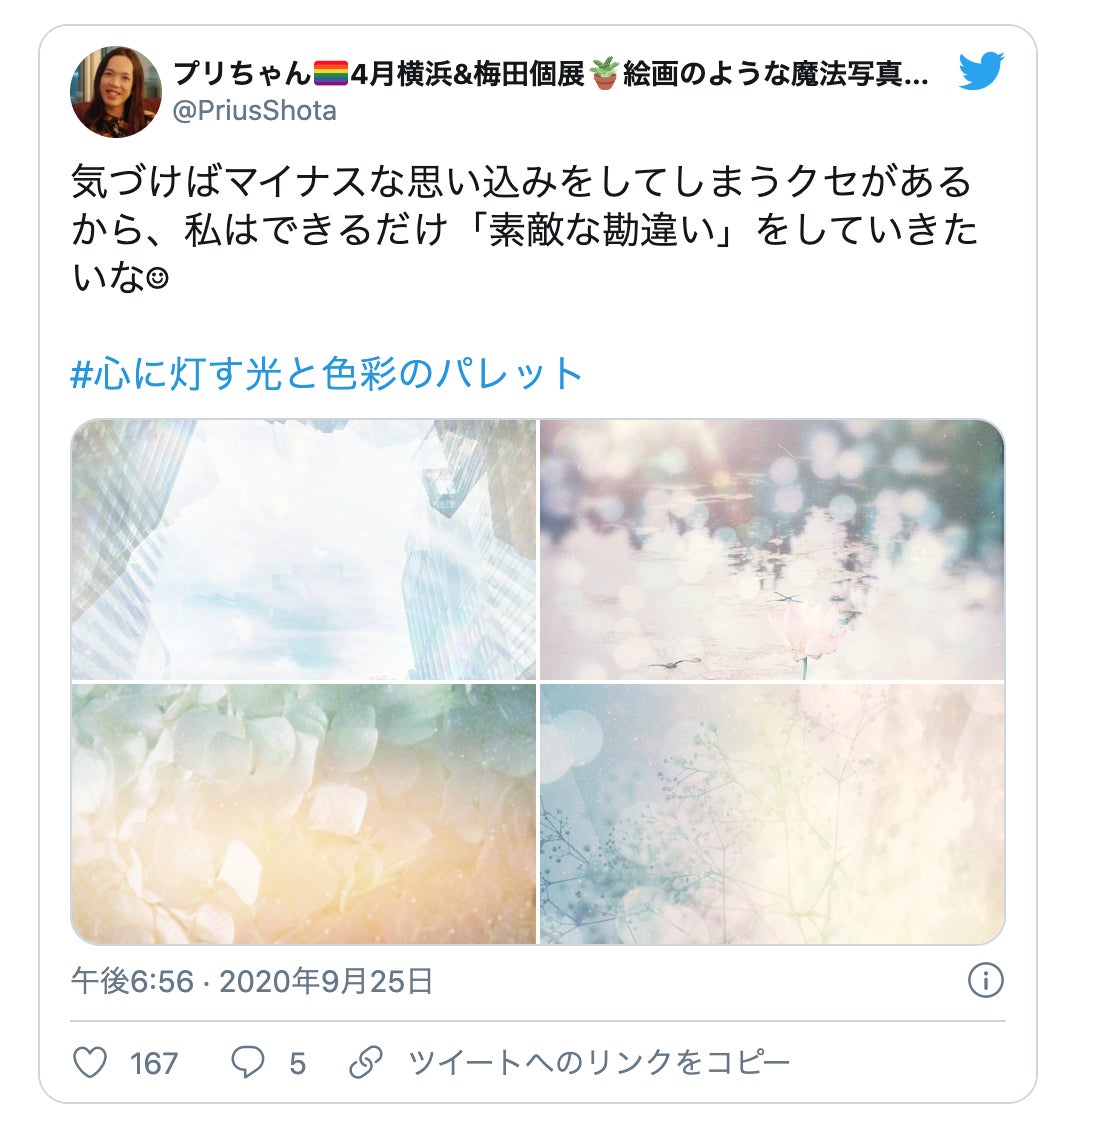Open the tweet info circle icon

[x=986, y=980]
